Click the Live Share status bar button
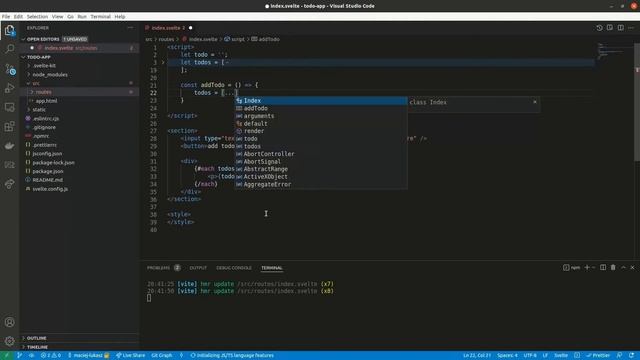The width and height of the screenshot is (640, 360). (131, 355)
